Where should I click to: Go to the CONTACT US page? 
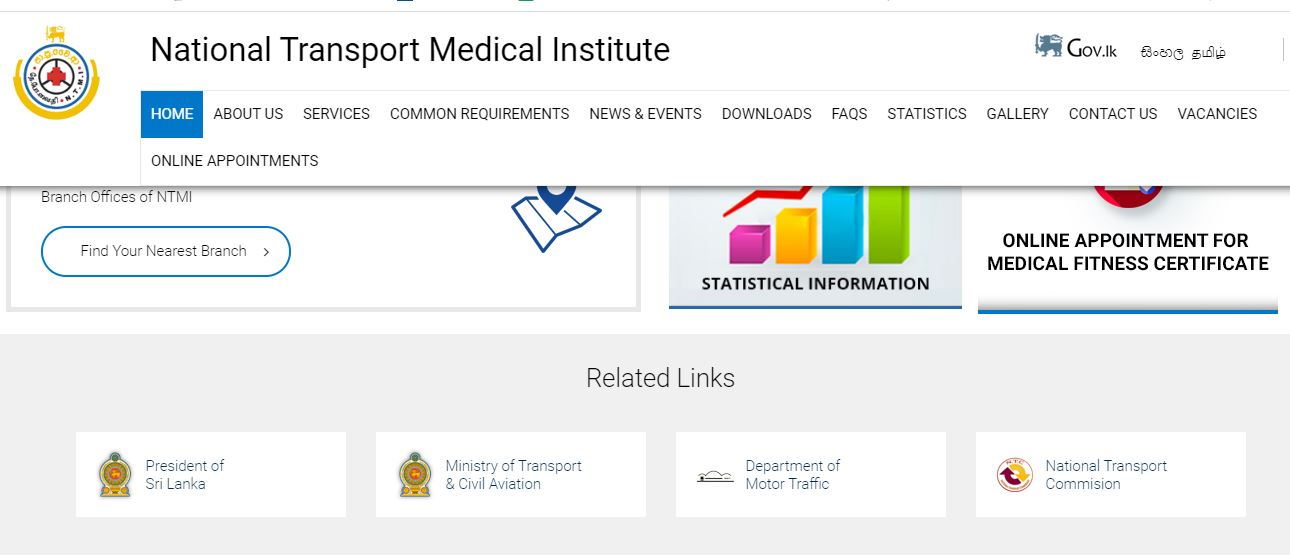1113,114
